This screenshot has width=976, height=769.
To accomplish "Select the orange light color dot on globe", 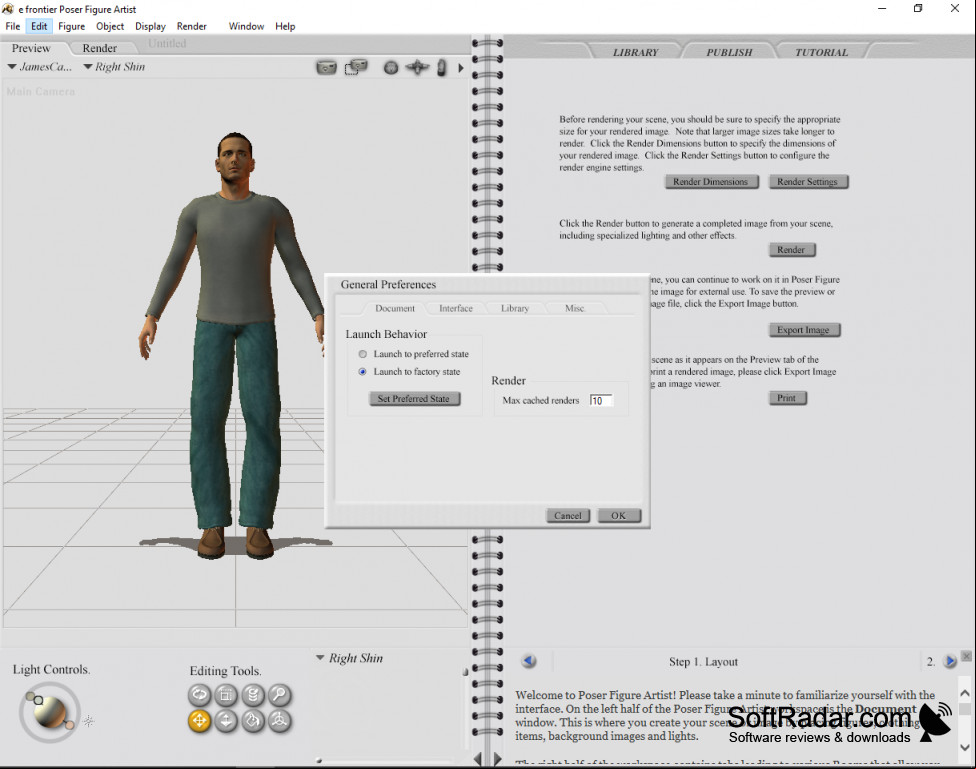I will [70, 725].
